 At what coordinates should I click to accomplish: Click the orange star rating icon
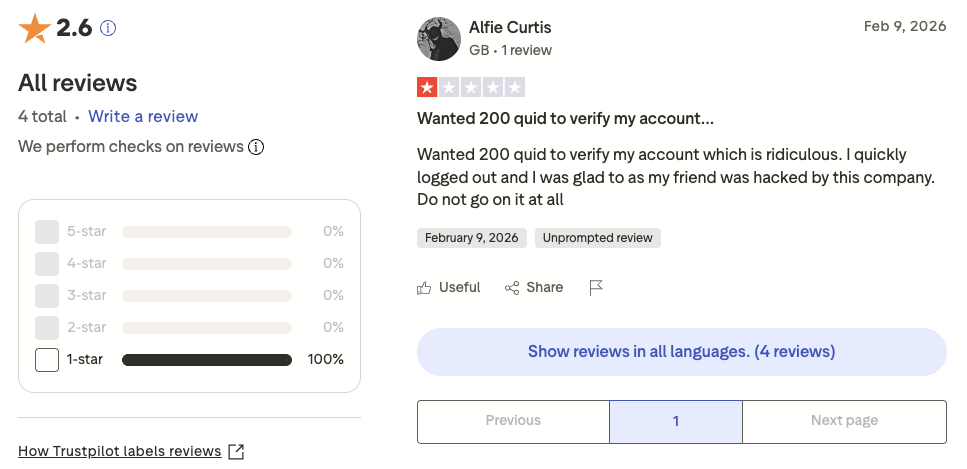34,29
